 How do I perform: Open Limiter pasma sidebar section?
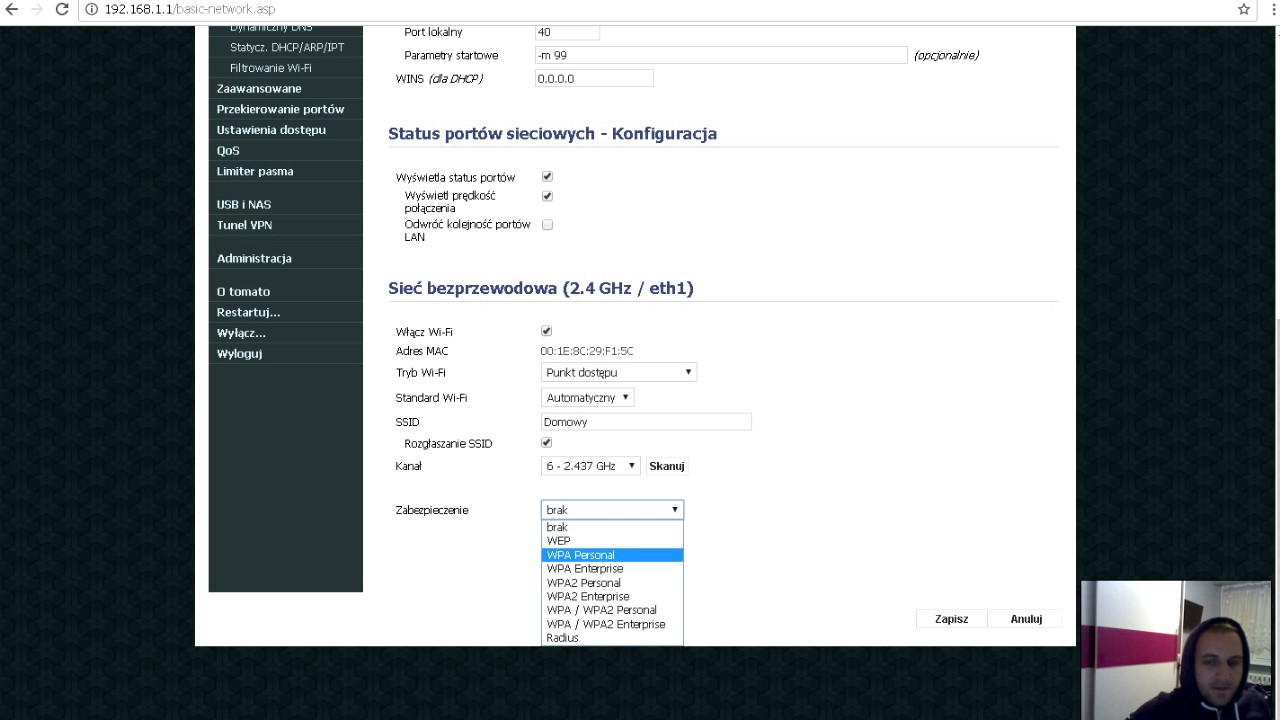coord(255,171)
